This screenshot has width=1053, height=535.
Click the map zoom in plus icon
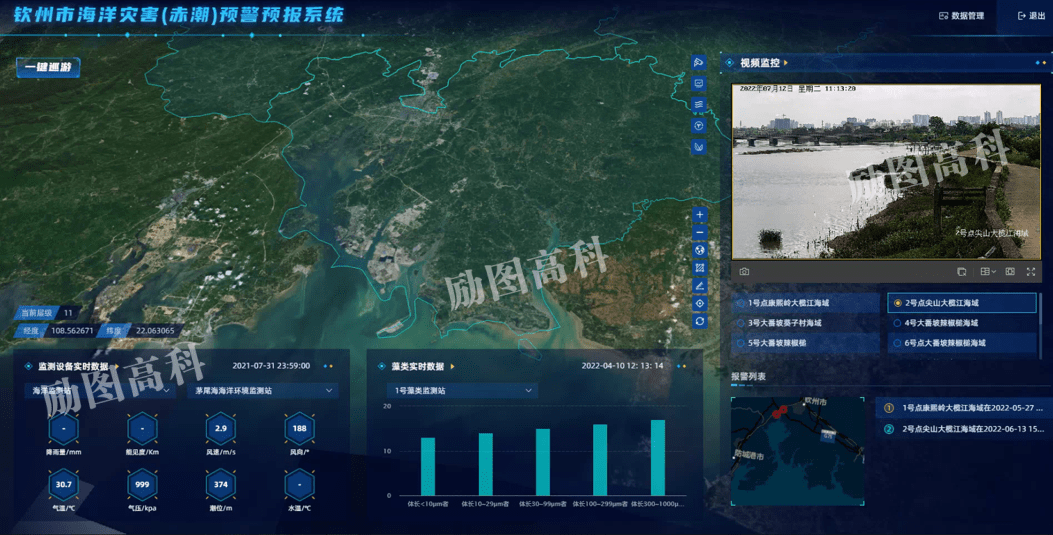[x=699, y=215]
